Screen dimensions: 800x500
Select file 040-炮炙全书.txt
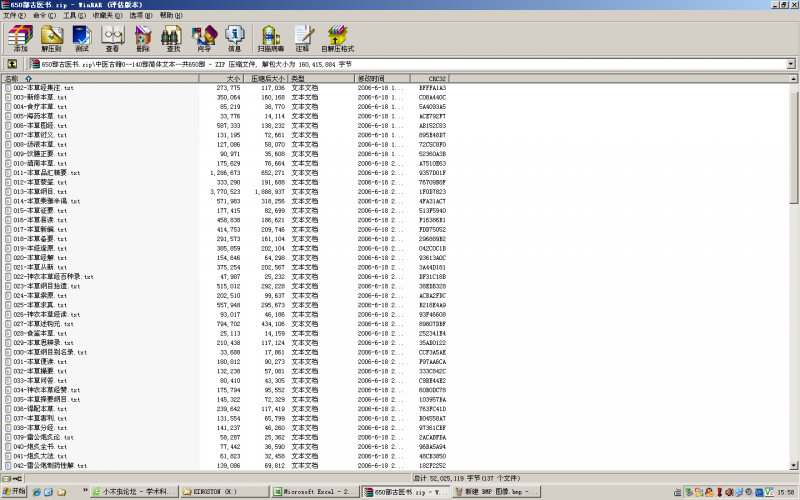40,446
